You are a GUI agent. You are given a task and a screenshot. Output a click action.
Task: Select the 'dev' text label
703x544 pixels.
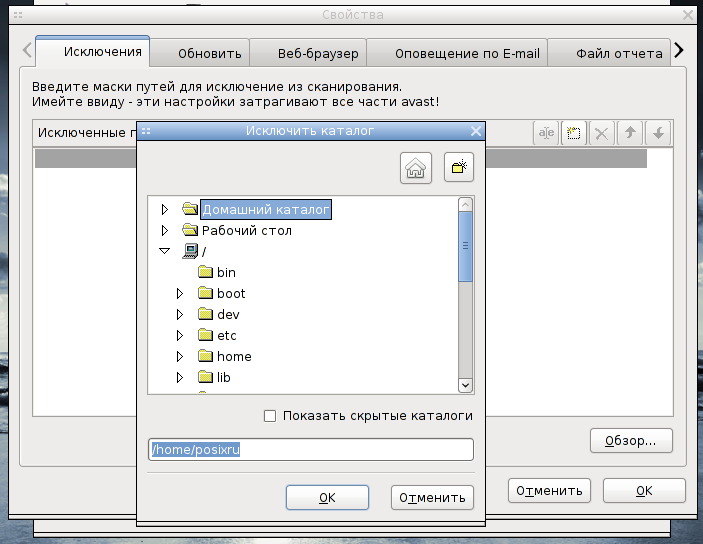click(228, 314)
